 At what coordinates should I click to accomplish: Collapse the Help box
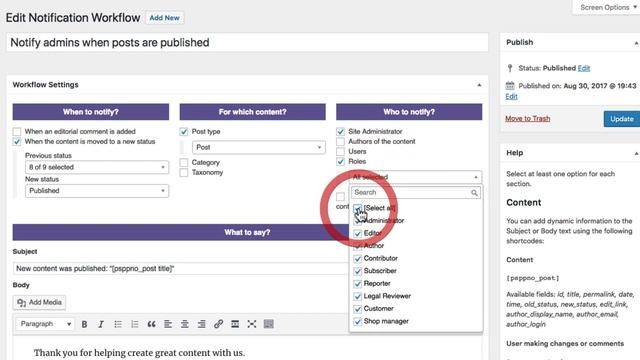coord(636,153)
